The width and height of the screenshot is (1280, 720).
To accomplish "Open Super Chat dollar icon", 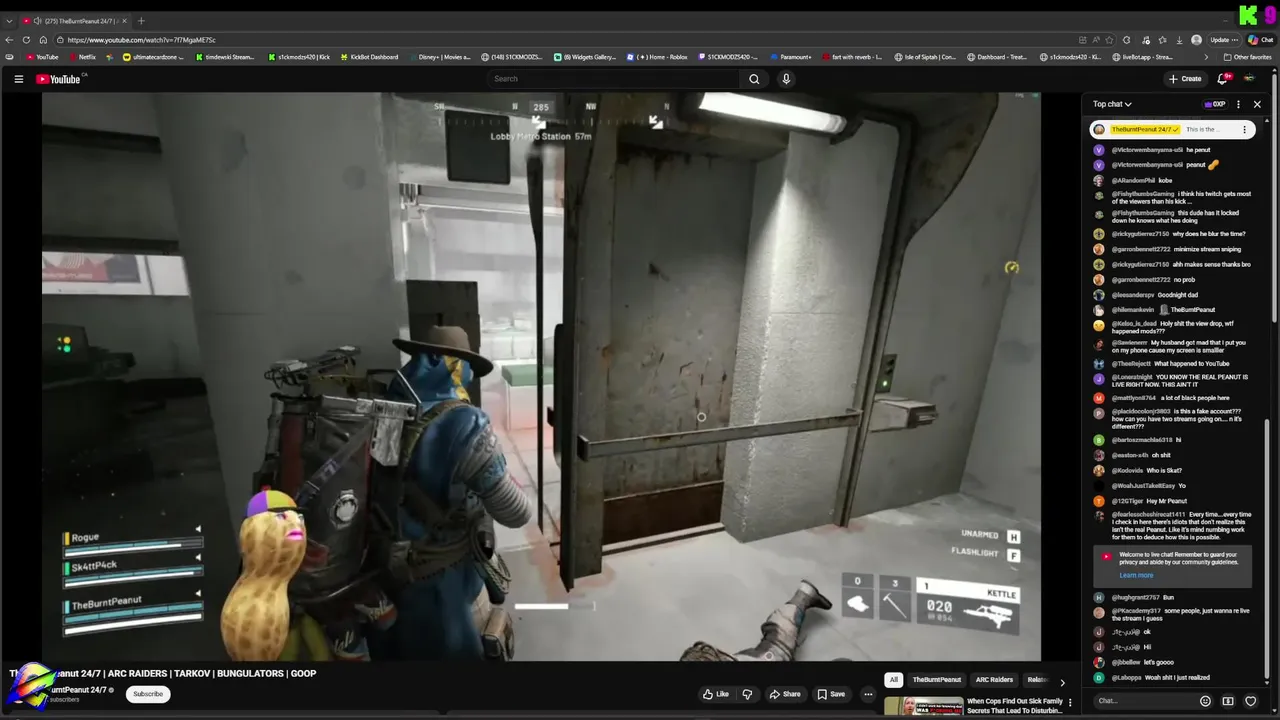I will [1228, 701].
